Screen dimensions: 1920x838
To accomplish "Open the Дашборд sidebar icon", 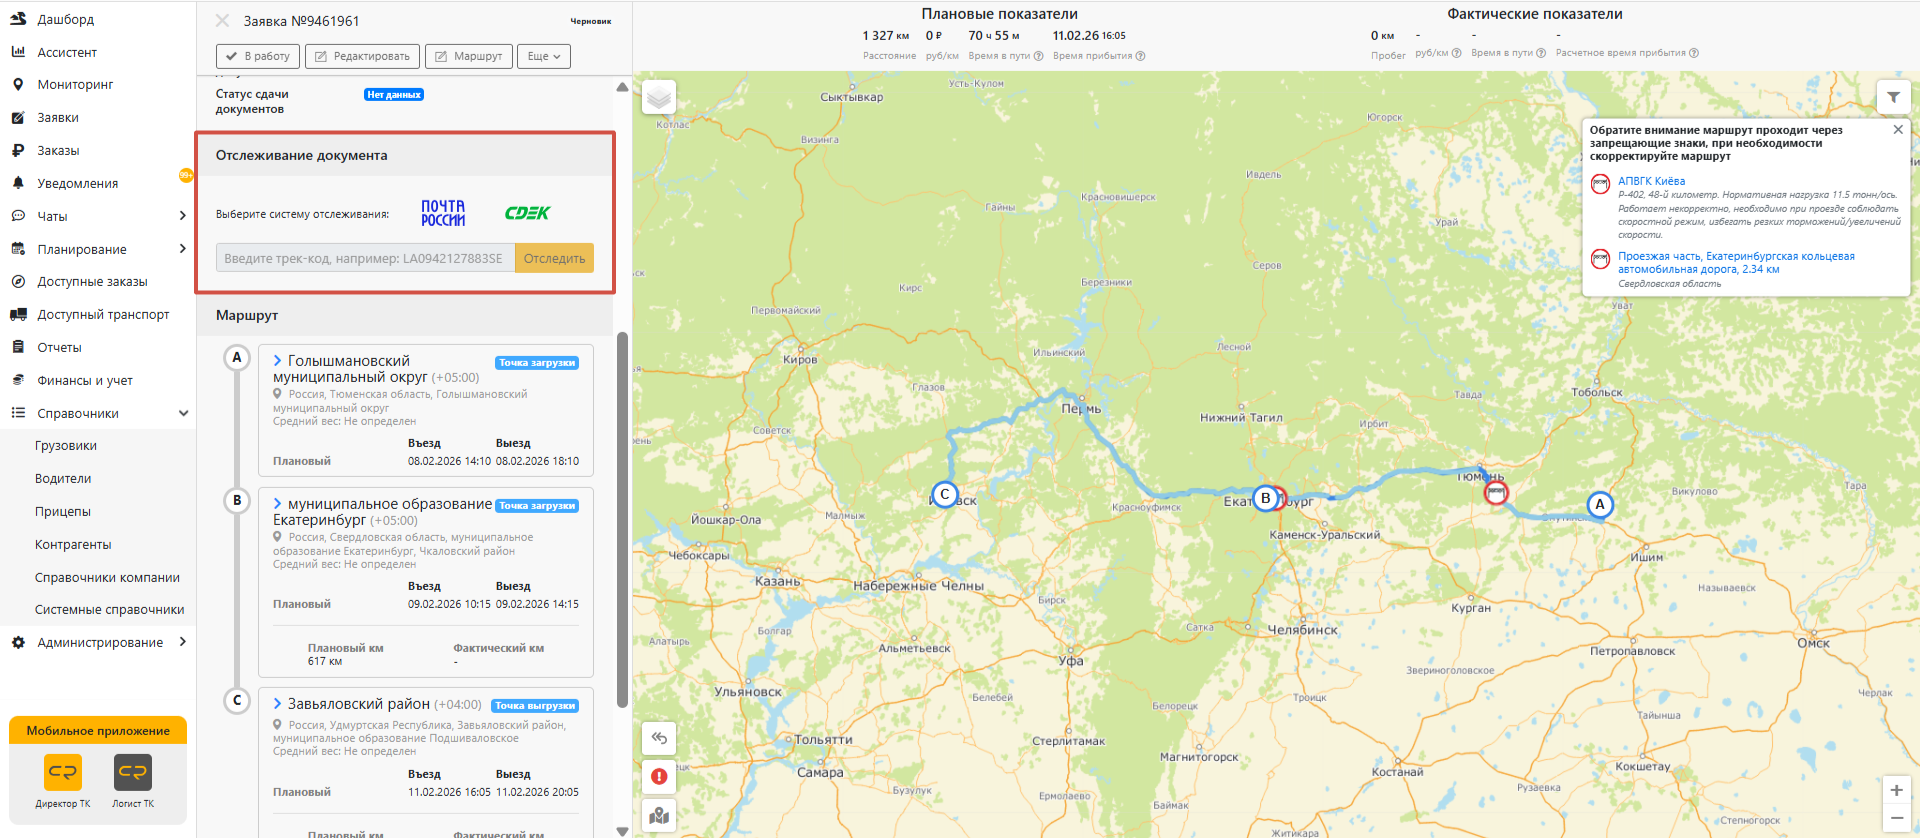I will [18, 19].
